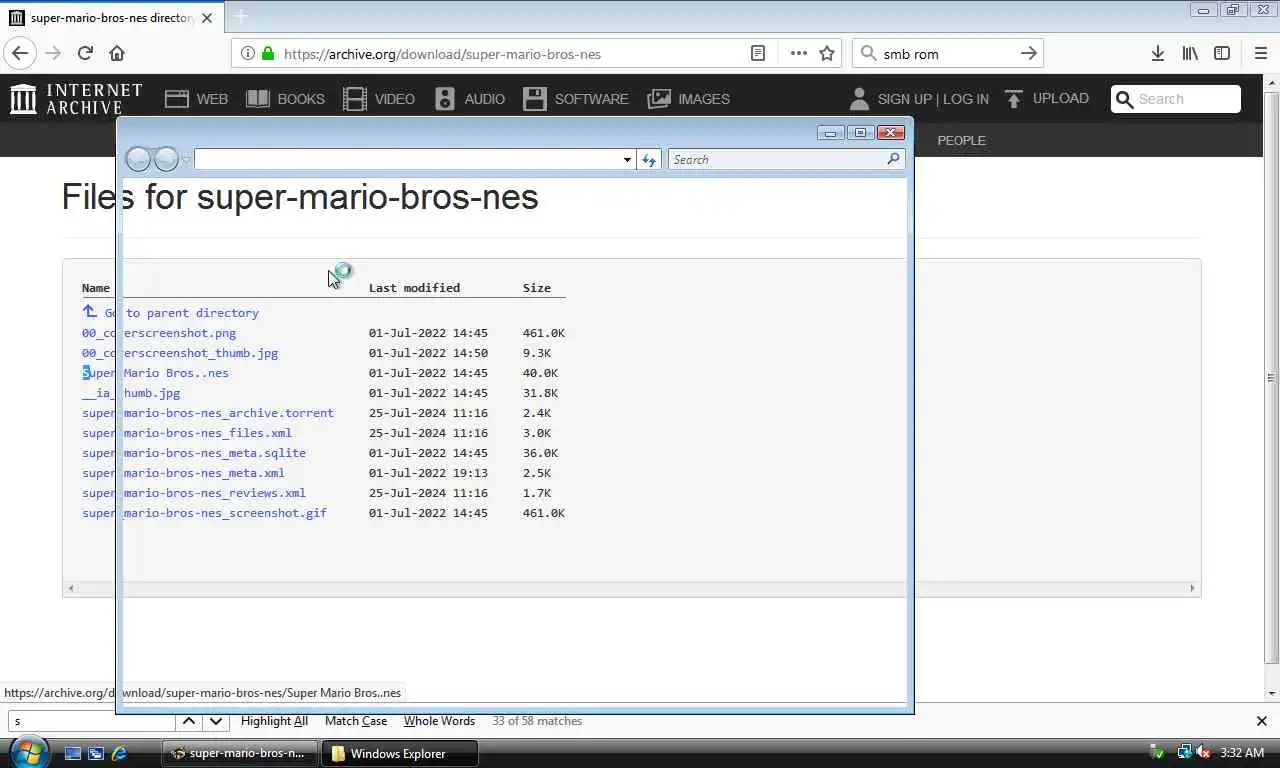1280x768 pixels.
Task: Click Explorer window back button
Action: [x=138, y=159]
